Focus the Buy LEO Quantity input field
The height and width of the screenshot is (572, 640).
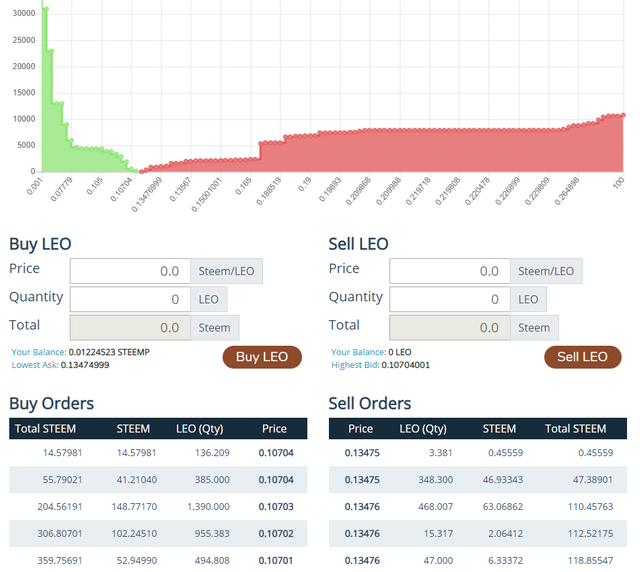point(130,299)
